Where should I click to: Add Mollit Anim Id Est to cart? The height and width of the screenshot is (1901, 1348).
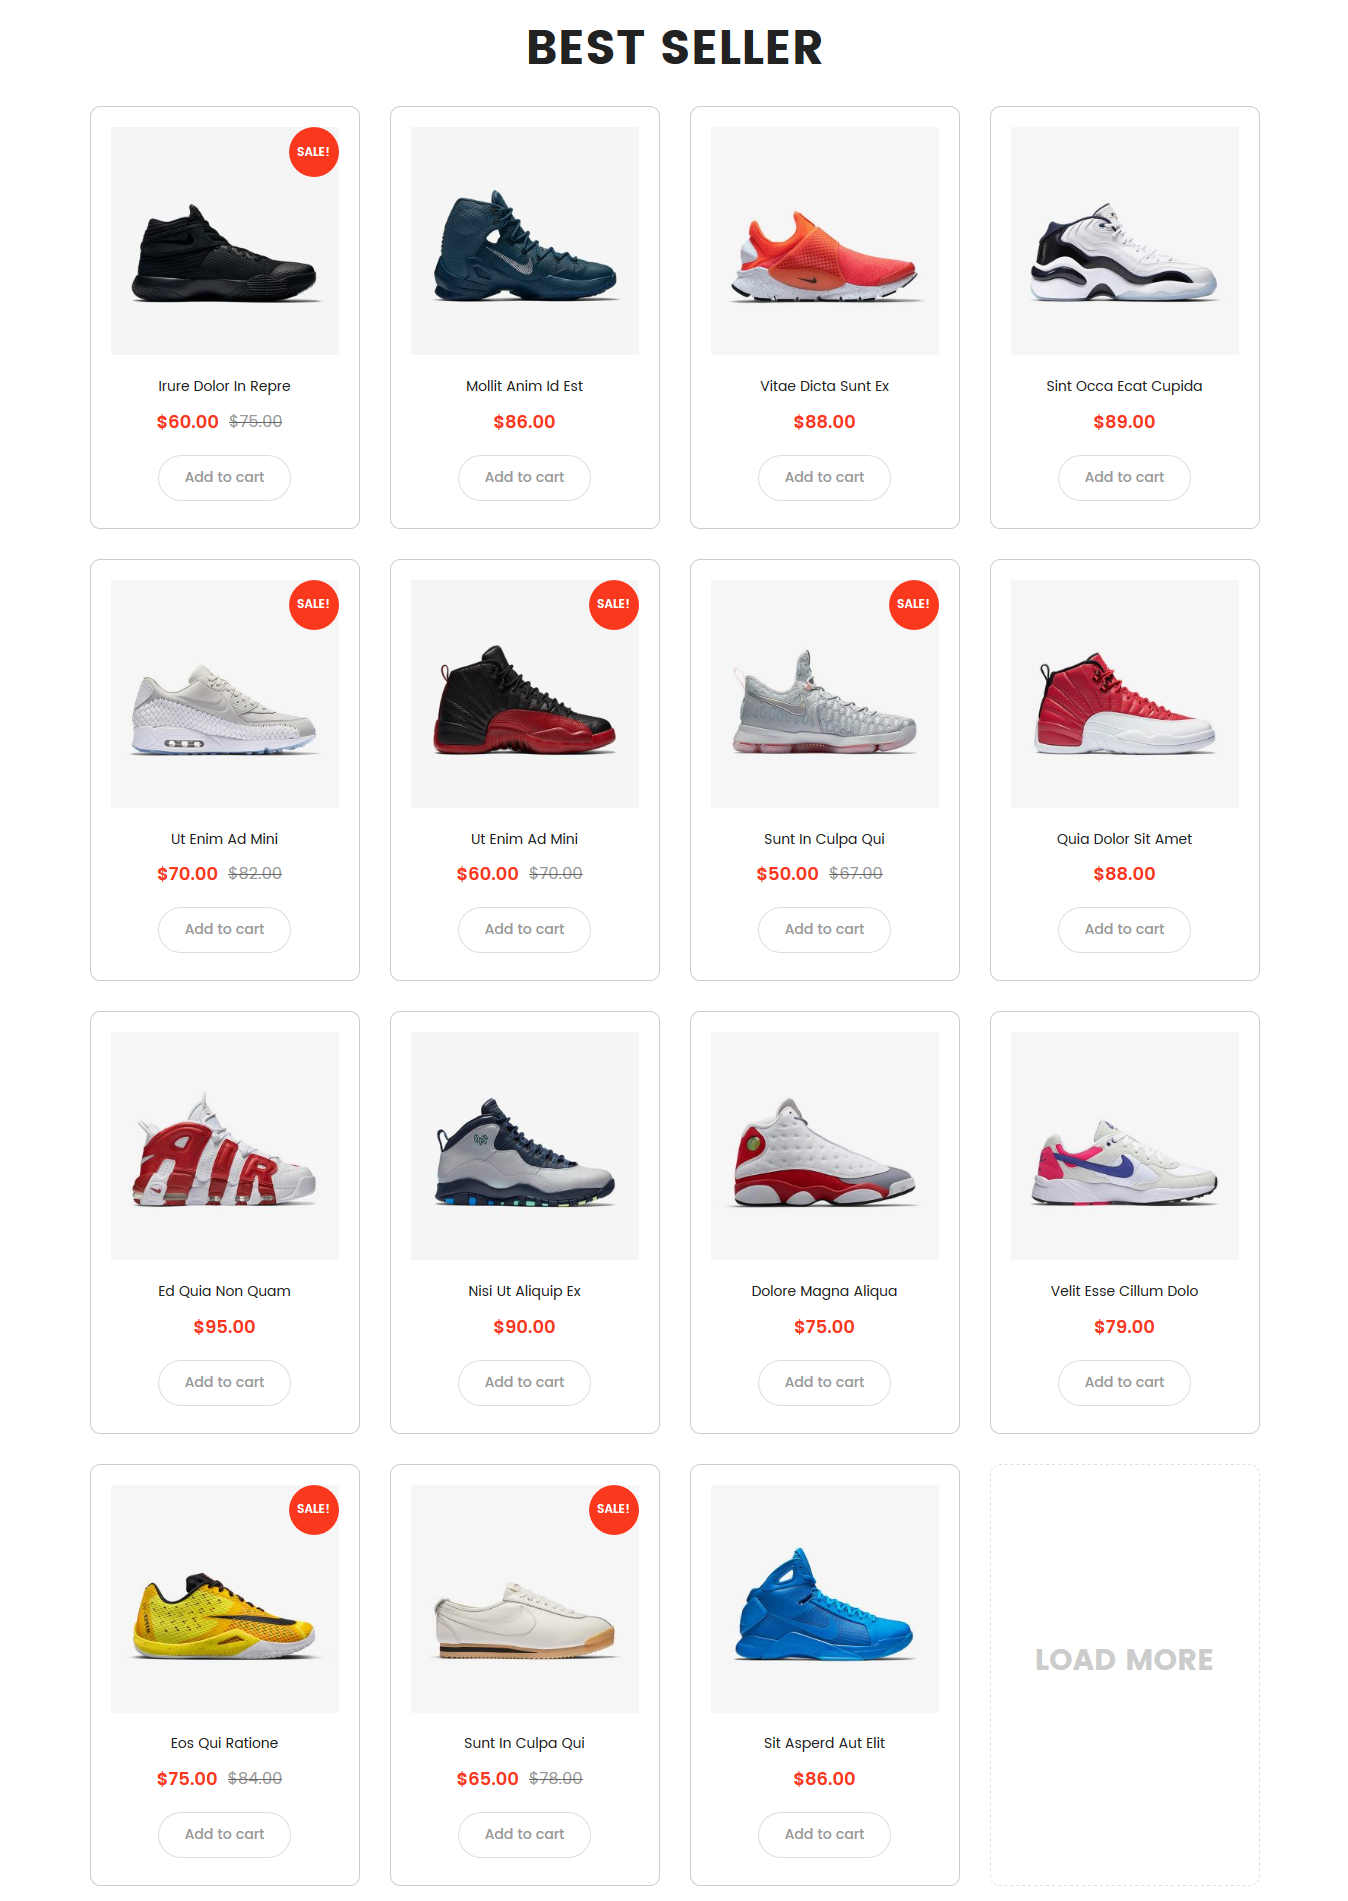tap(524, 478)
